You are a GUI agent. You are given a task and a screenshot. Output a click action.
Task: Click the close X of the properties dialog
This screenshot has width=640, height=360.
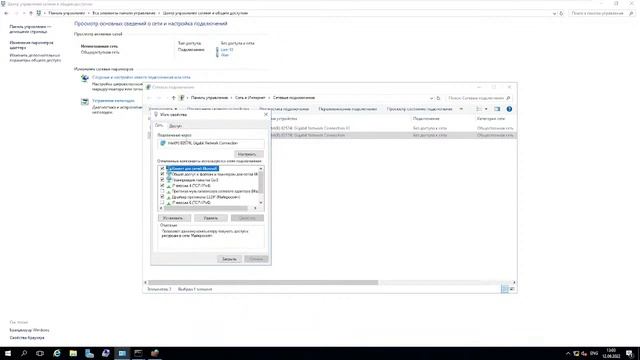[x=266, y=115]
